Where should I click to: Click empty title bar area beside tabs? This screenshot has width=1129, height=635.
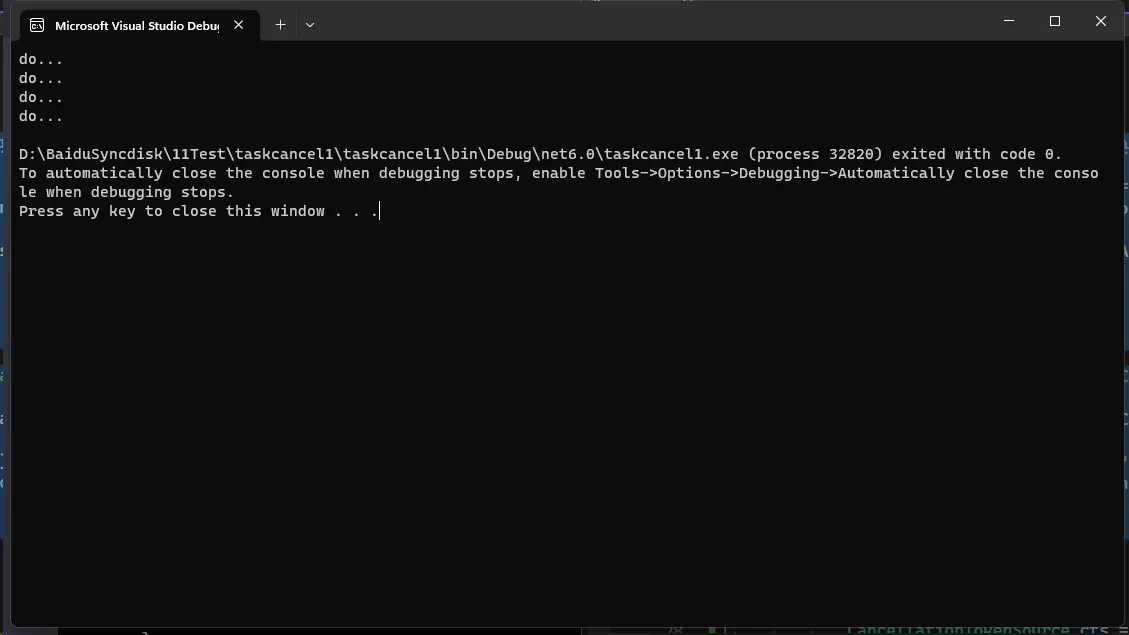(648, 23)
